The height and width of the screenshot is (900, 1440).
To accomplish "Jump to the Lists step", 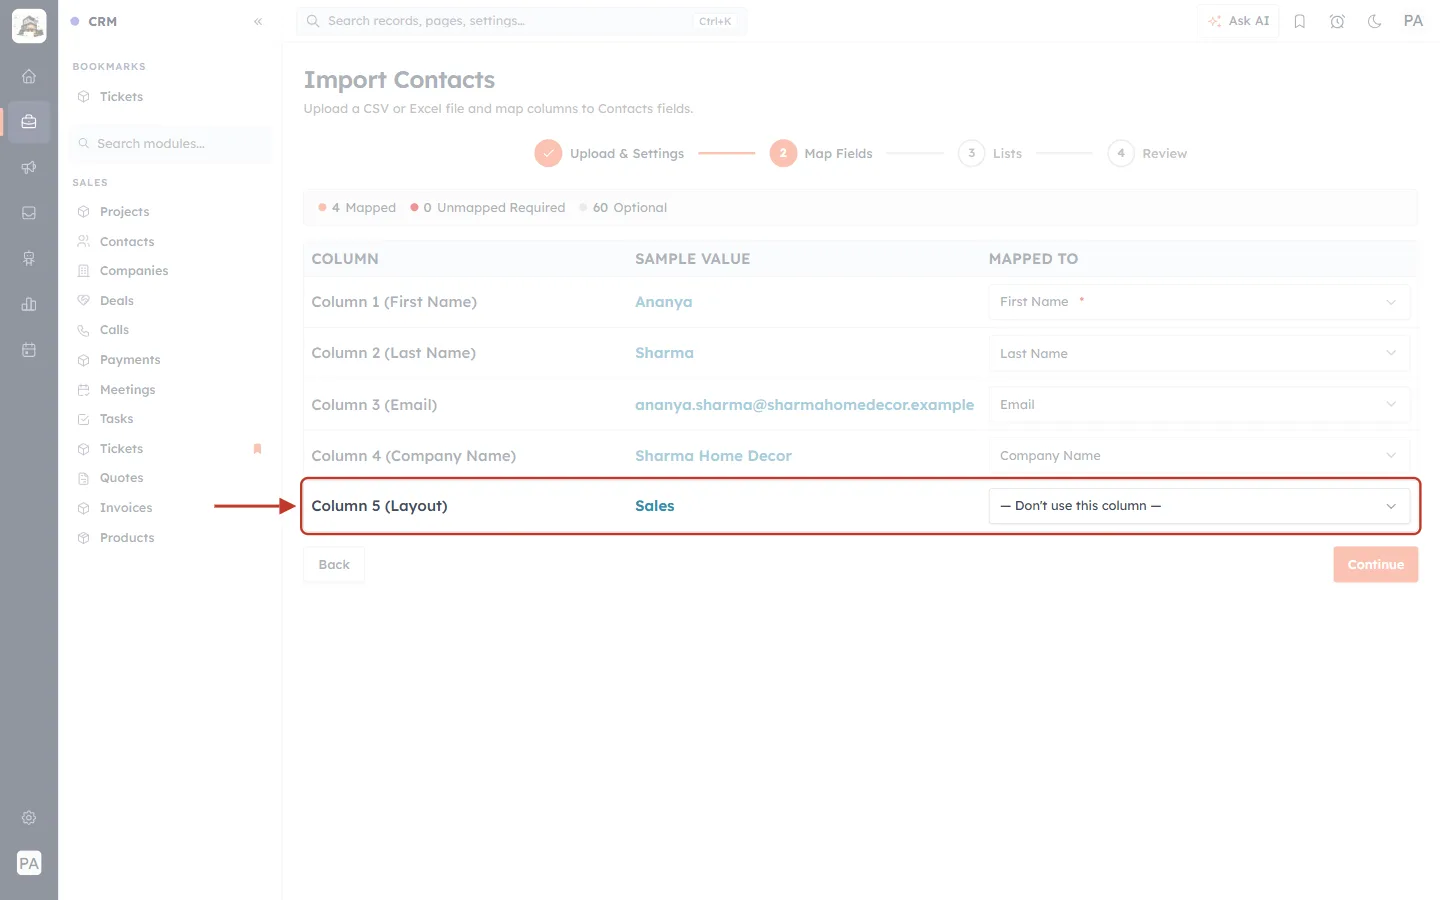I will (990, 153).
